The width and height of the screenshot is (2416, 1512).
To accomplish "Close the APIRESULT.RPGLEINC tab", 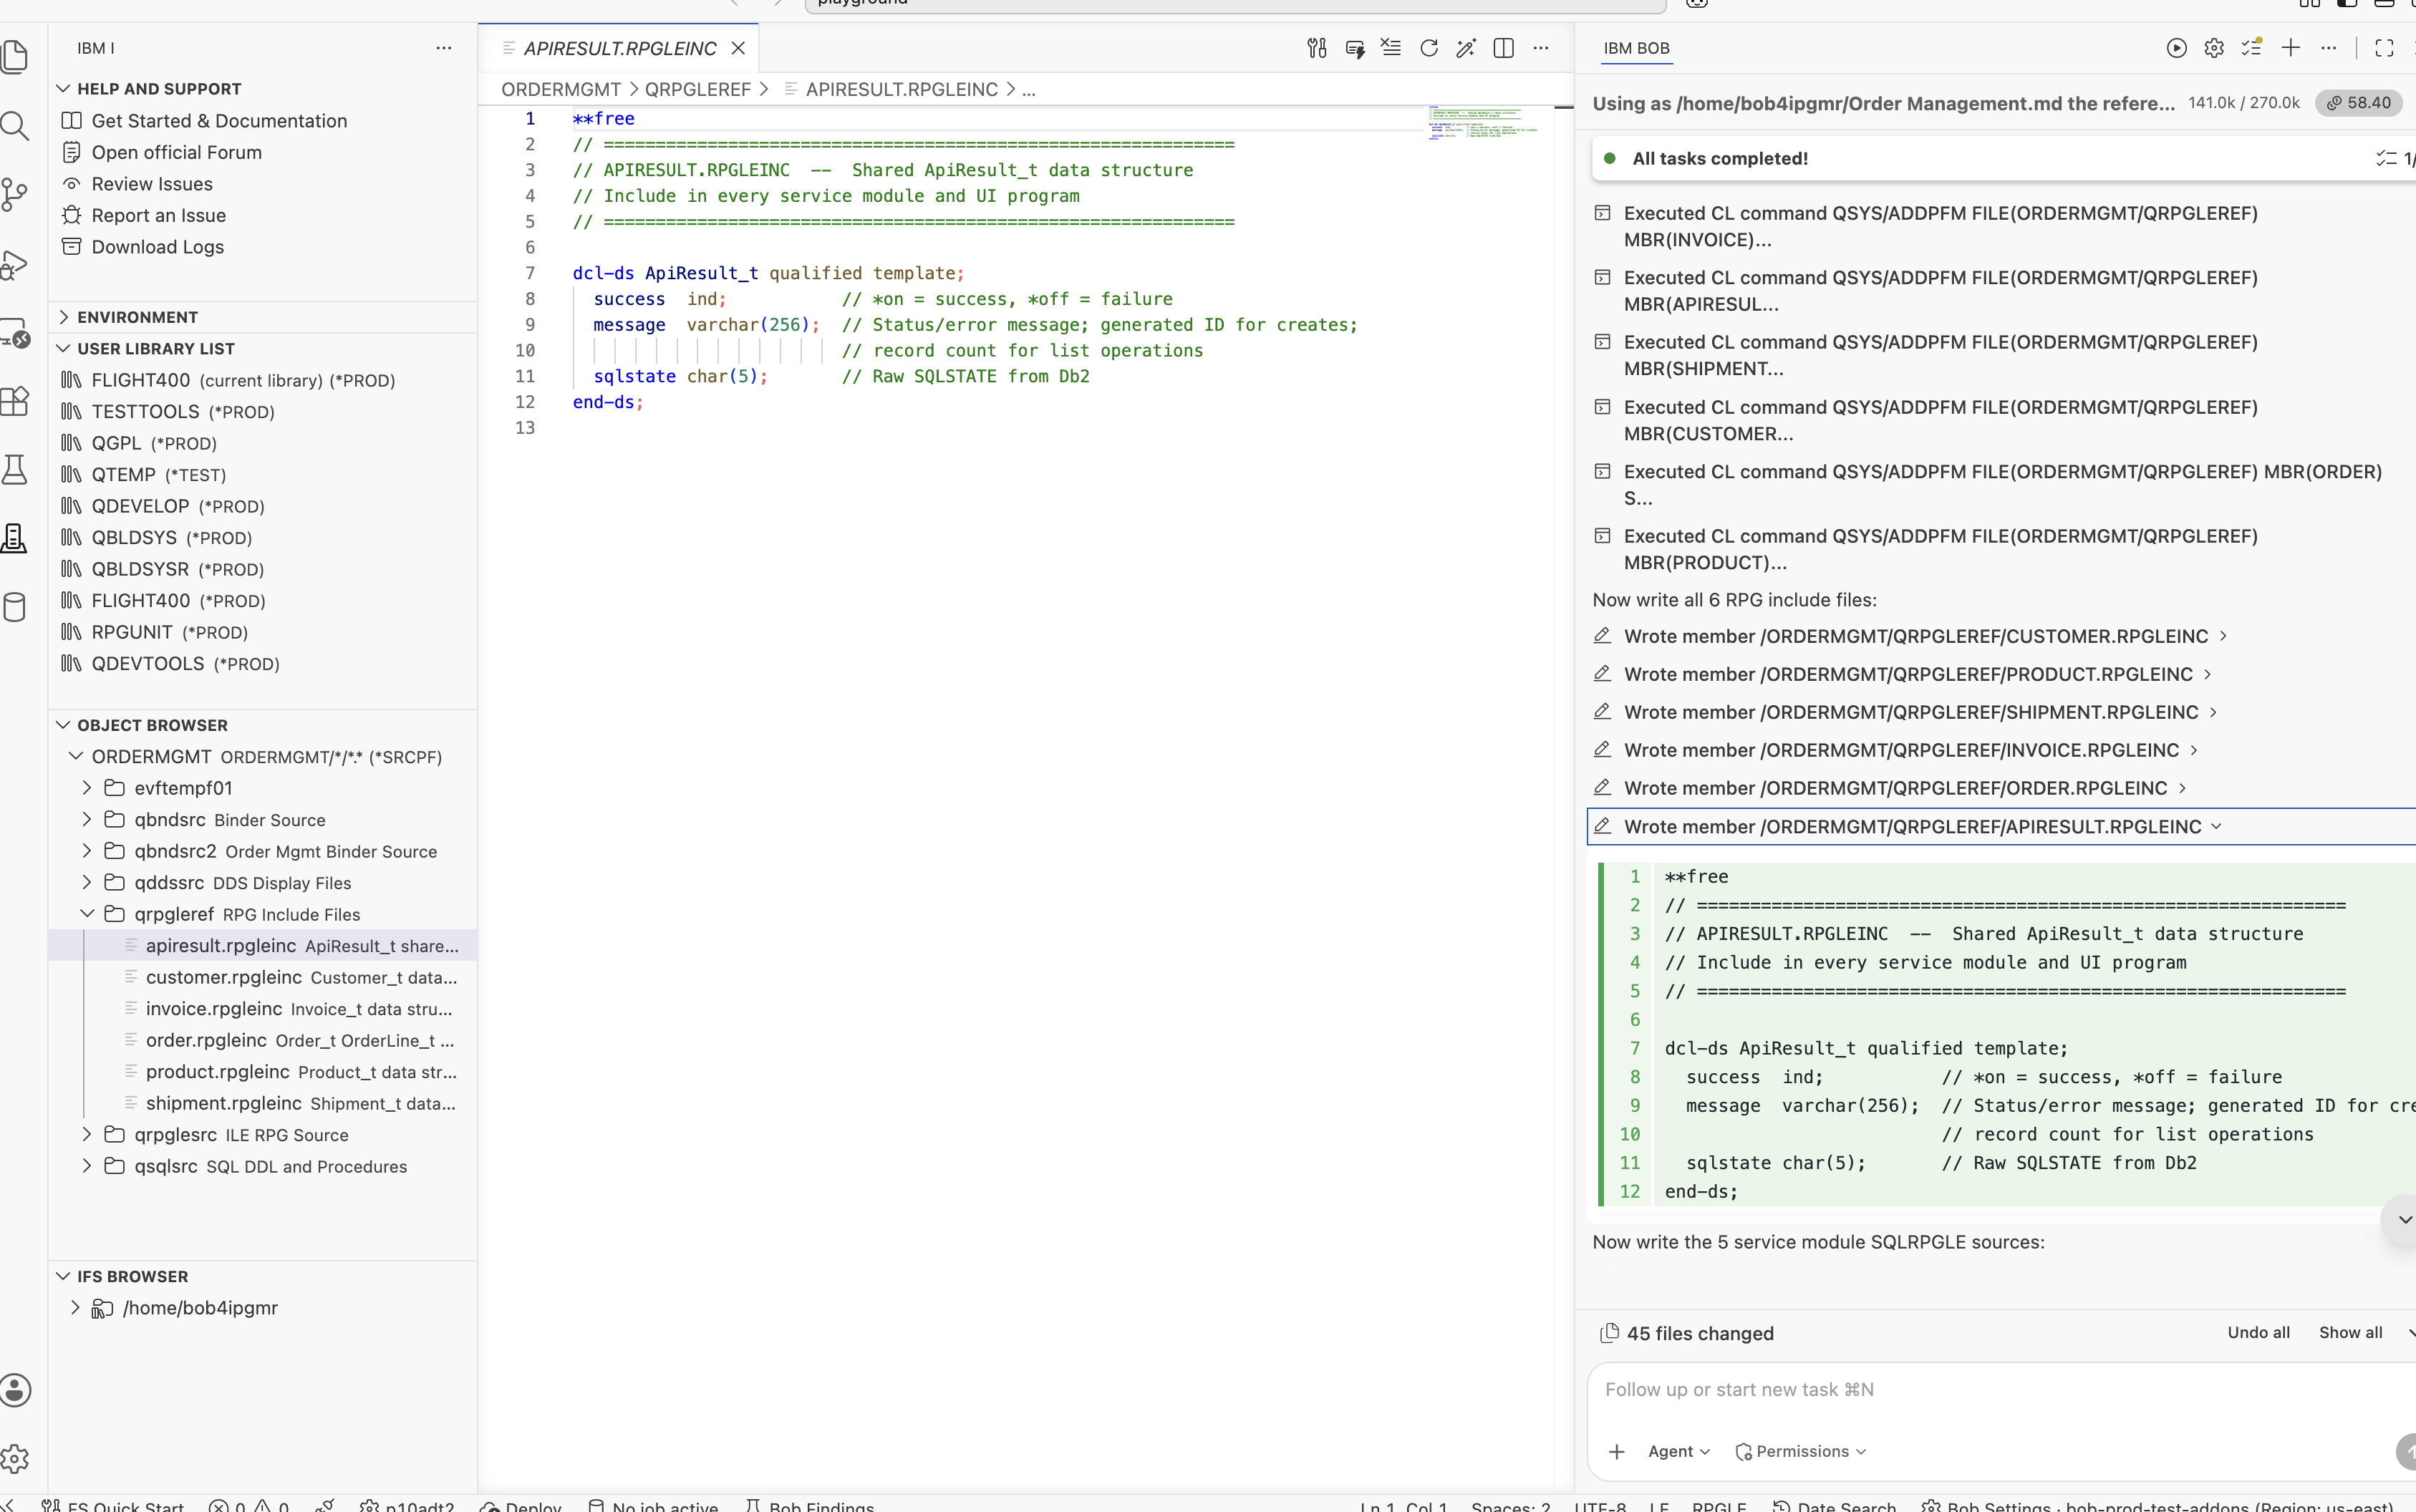I will (x=738, y=48).
